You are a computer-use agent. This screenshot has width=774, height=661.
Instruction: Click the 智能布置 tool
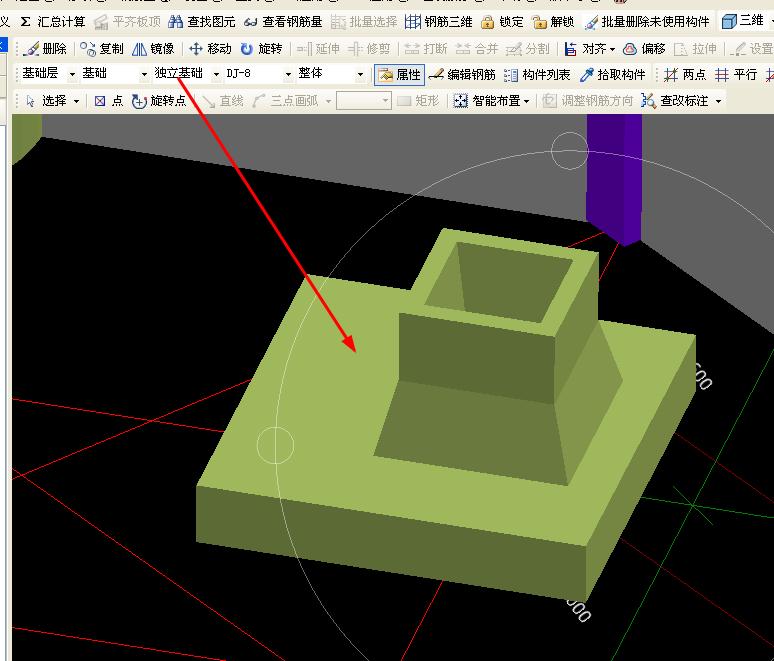488,101
